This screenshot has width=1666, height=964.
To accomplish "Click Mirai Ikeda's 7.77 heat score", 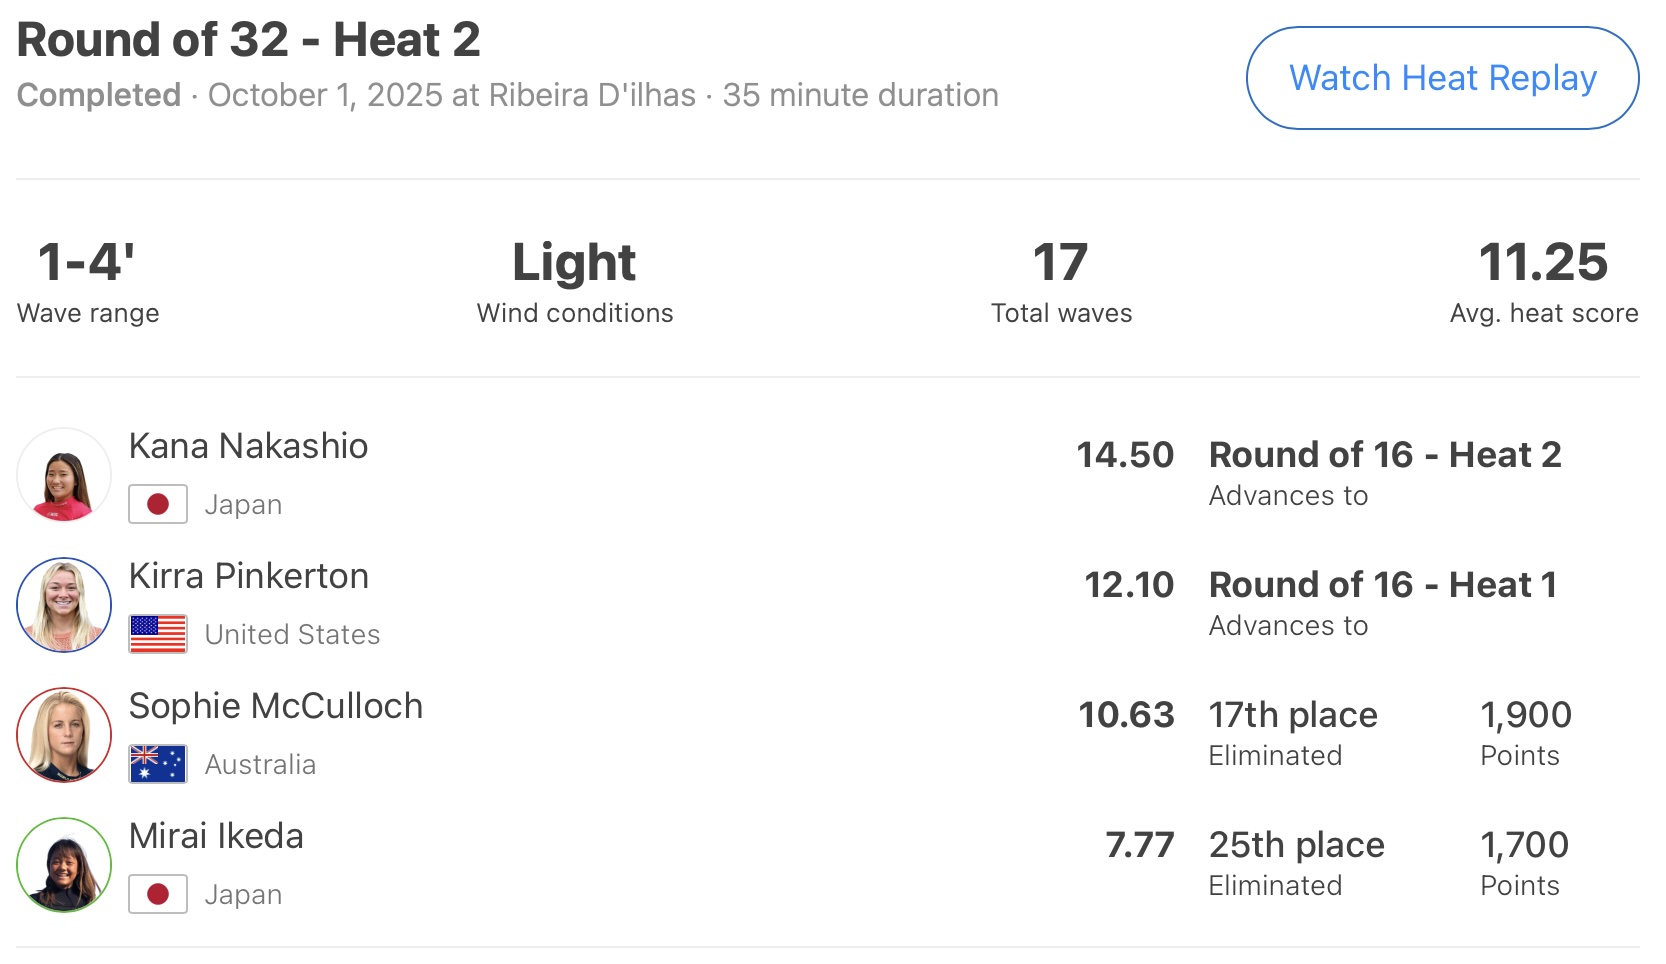I will 1139,845.
